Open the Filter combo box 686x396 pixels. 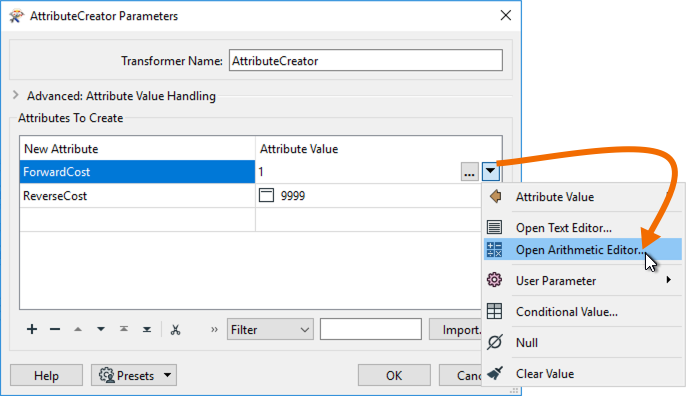[270, 329]
